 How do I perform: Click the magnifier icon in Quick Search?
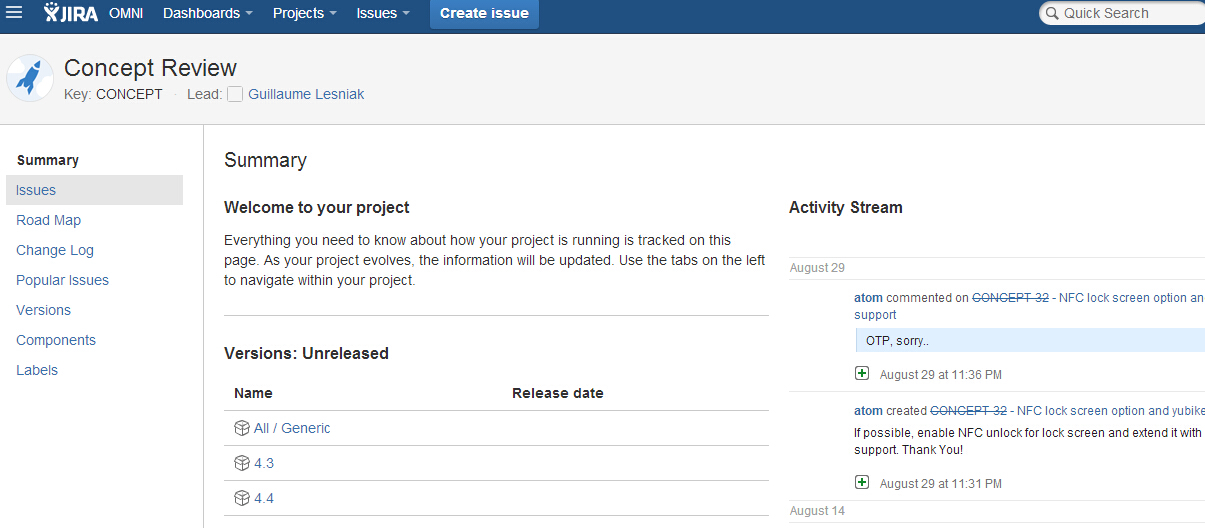point(1052,13)
